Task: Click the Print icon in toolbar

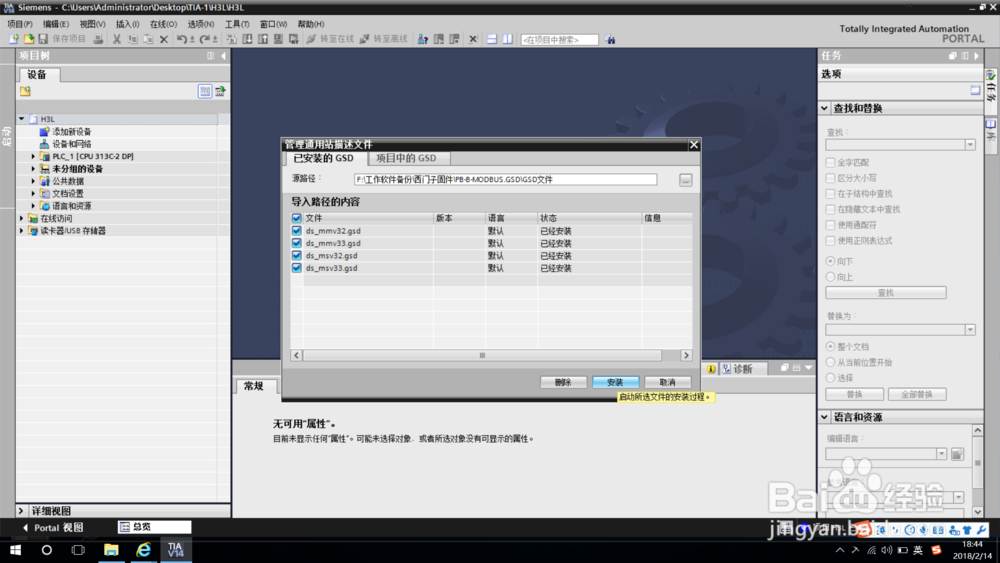Action: pyautogui.click(x=98, y=40)
